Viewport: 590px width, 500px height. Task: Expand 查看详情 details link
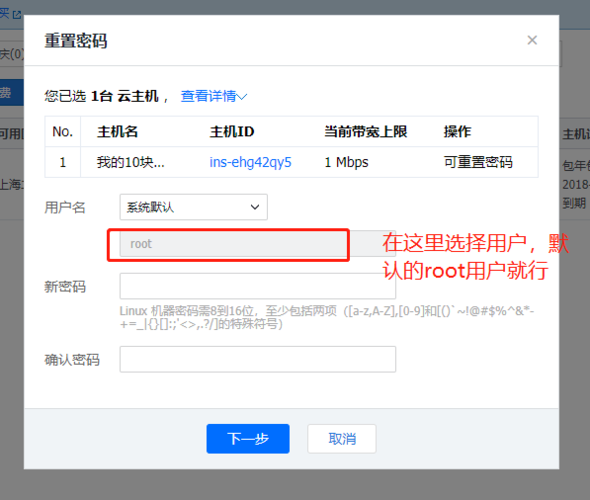(214, 96)
